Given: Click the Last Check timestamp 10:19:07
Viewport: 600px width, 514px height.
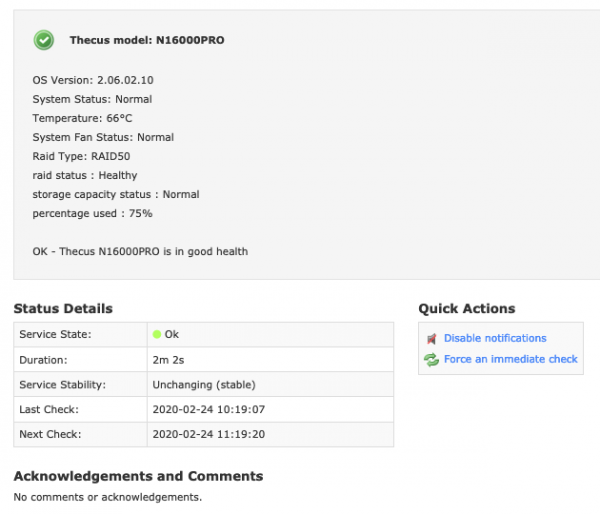Looking at the screenshot, I should 209,410.
